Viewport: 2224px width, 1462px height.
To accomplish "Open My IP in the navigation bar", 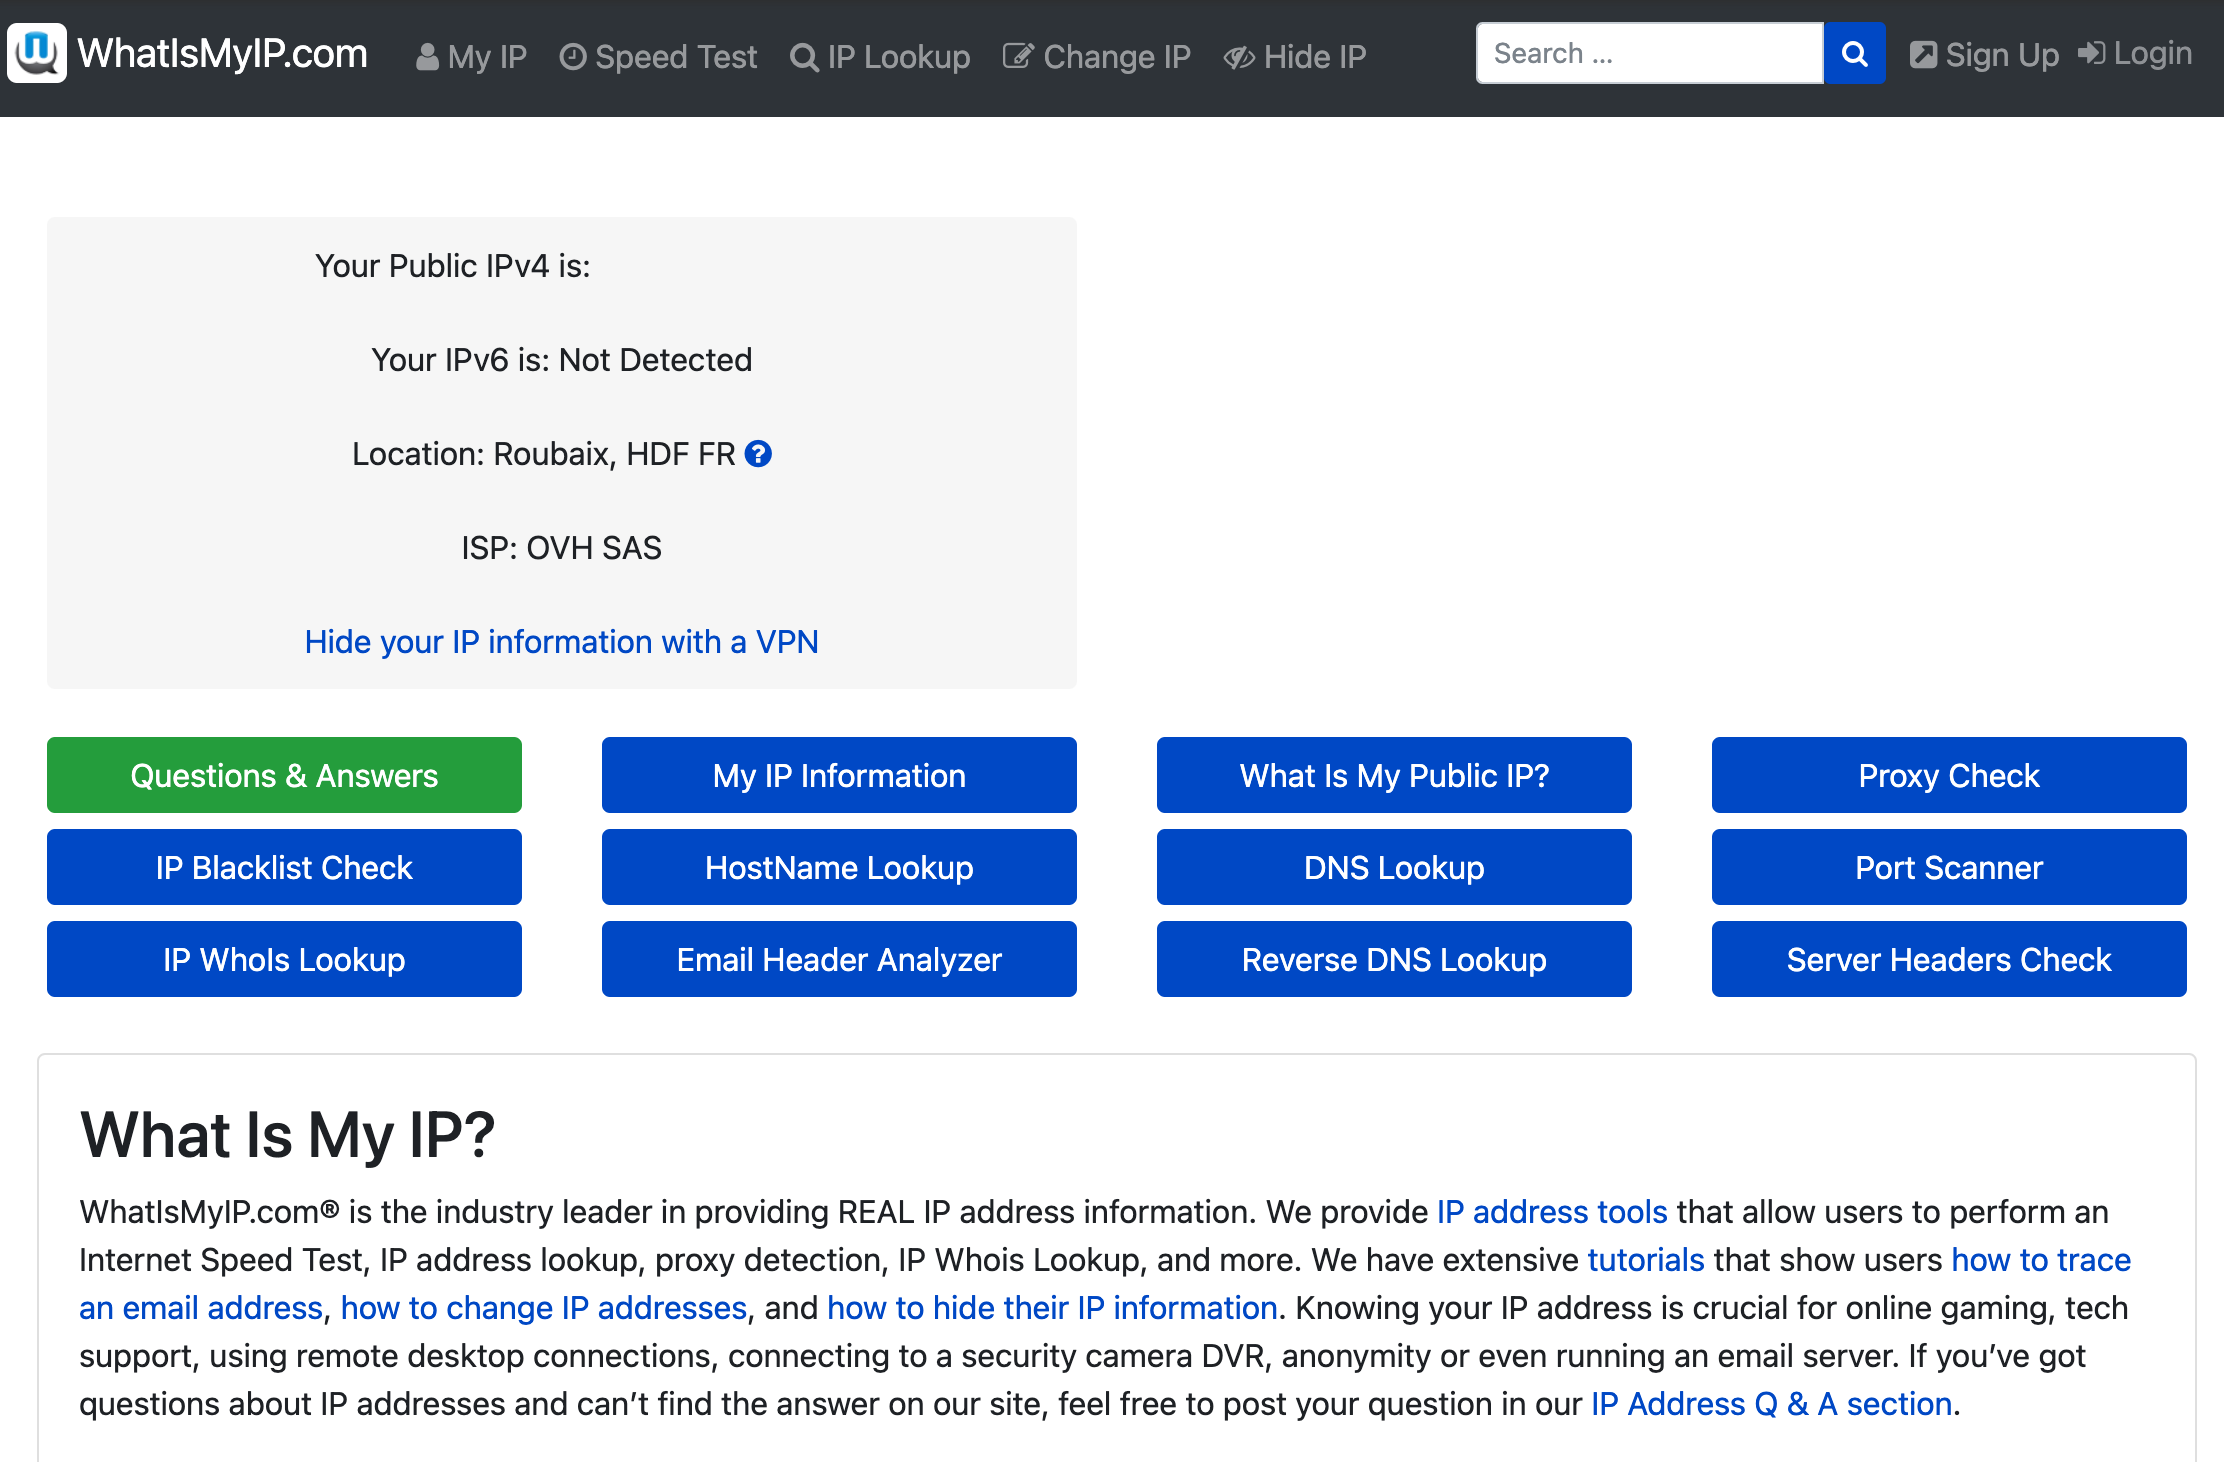I will tap(471, 57).
